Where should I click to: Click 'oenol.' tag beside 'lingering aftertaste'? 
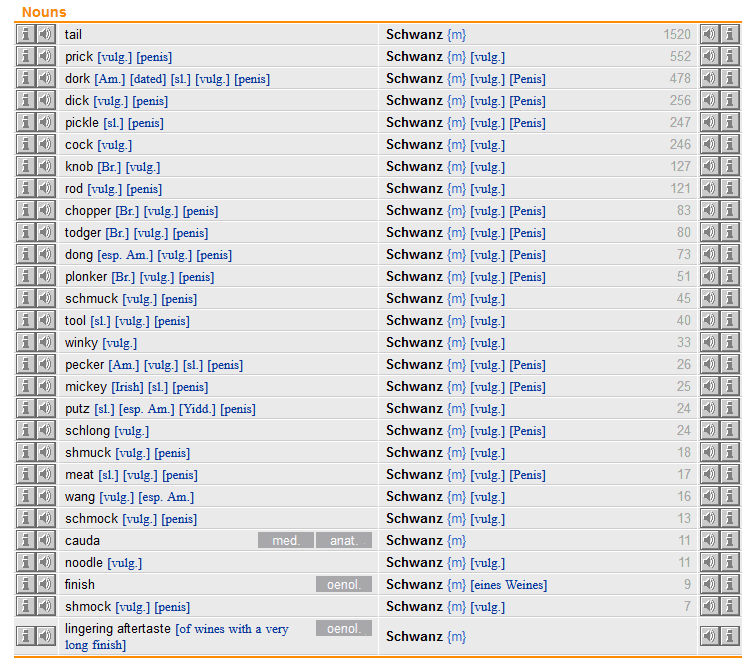point(343,629)
